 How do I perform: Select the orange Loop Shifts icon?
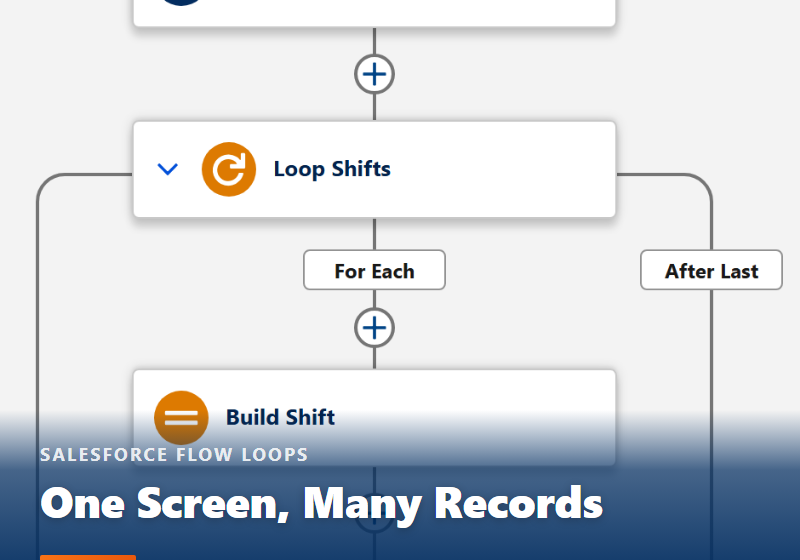point(229,169)
